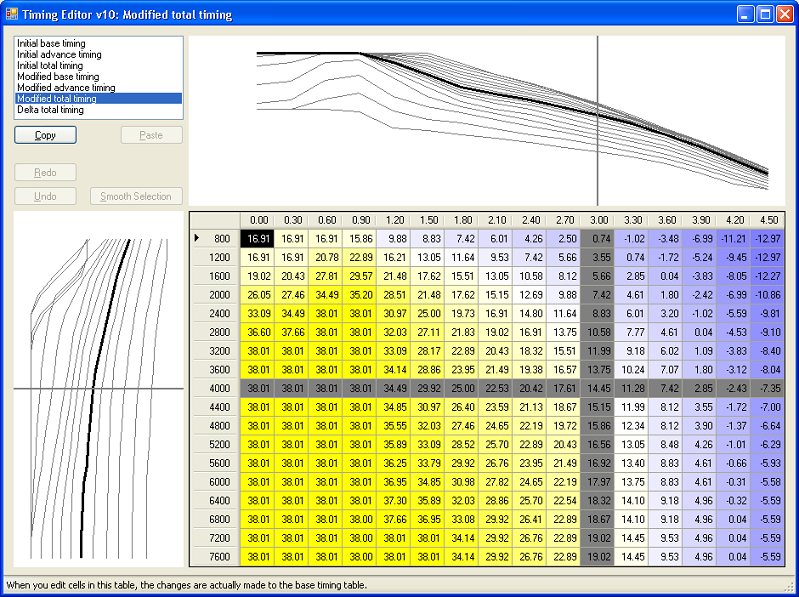The height and width of the screenshot is (597, 799).
Task: Click the Paste button
Action: [151, 135]
